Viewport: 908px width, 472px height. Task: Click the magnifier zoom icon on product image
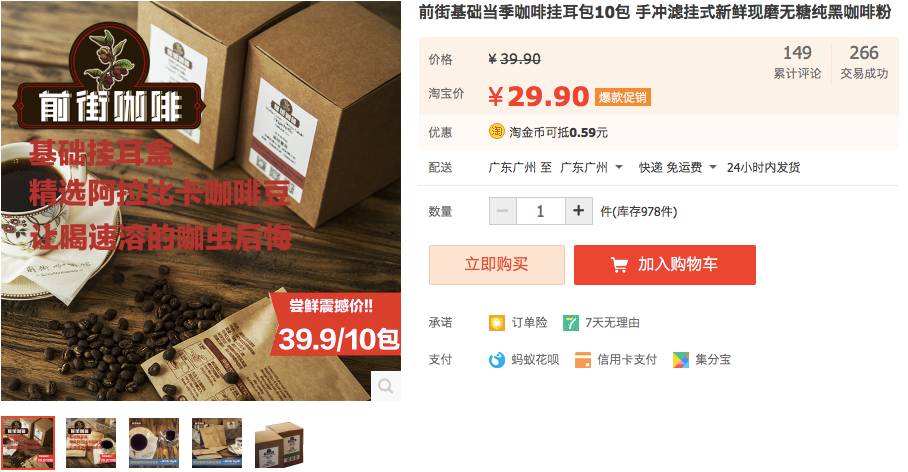(x=386, y=385)
